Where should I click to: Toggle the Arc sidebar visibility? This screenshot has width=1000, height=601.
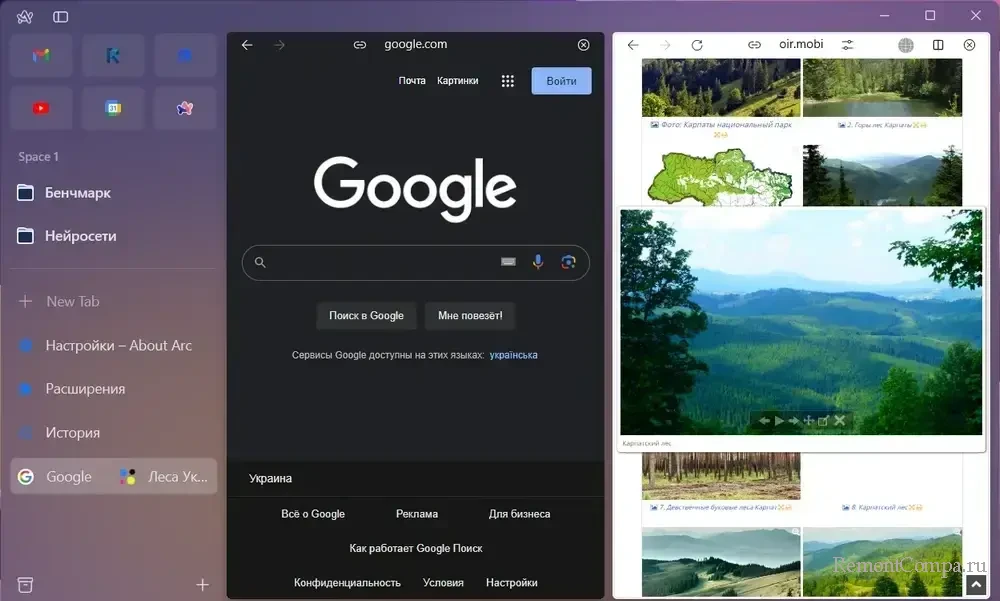(61, 17)
